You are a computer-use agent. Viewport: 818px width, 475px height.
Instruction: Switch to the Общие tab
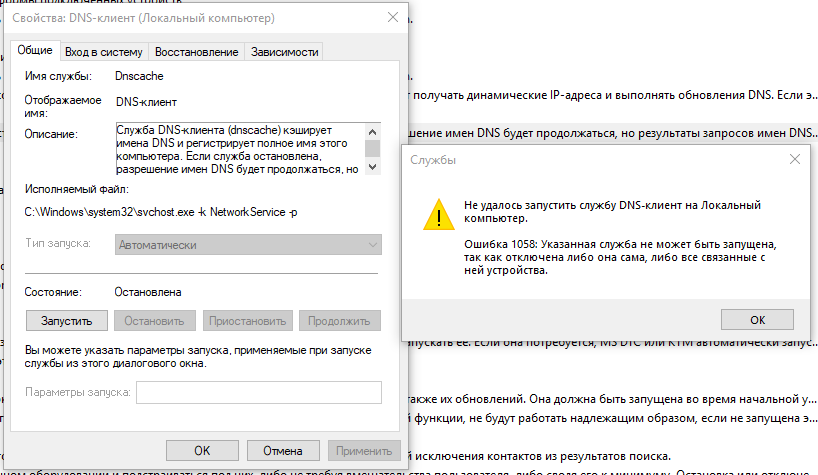point(35,50)
